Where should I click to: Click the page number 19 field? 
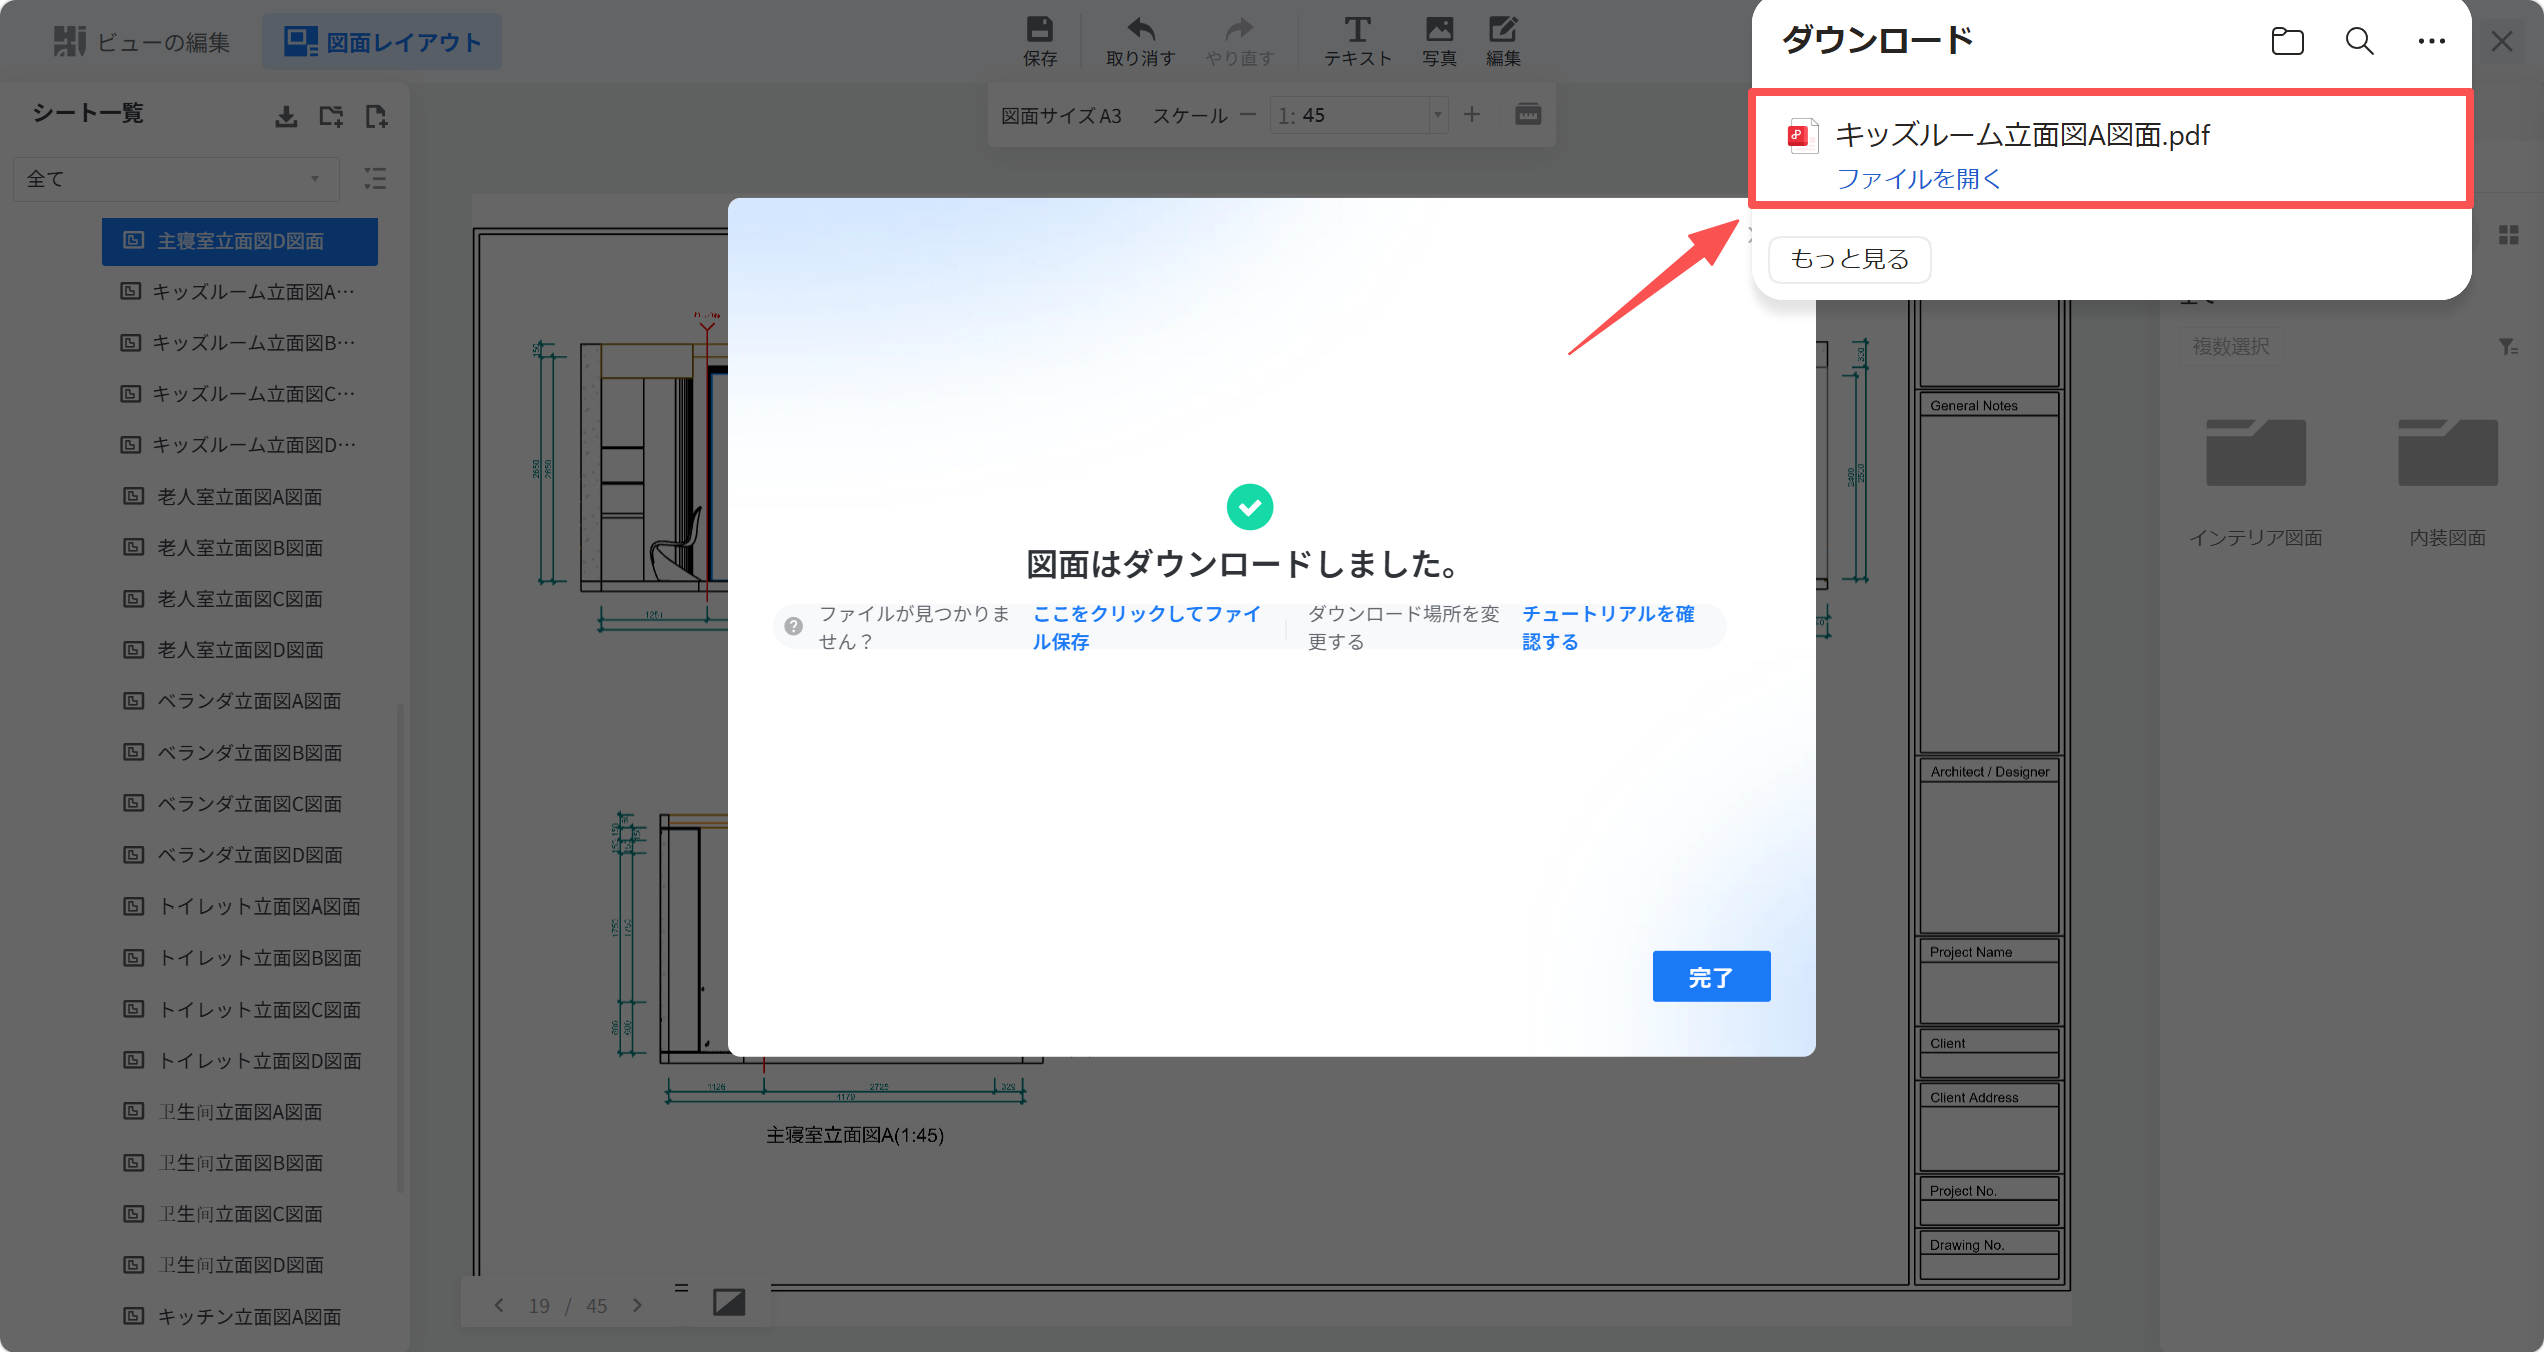pyautogui.click(x=540, y=1306)
